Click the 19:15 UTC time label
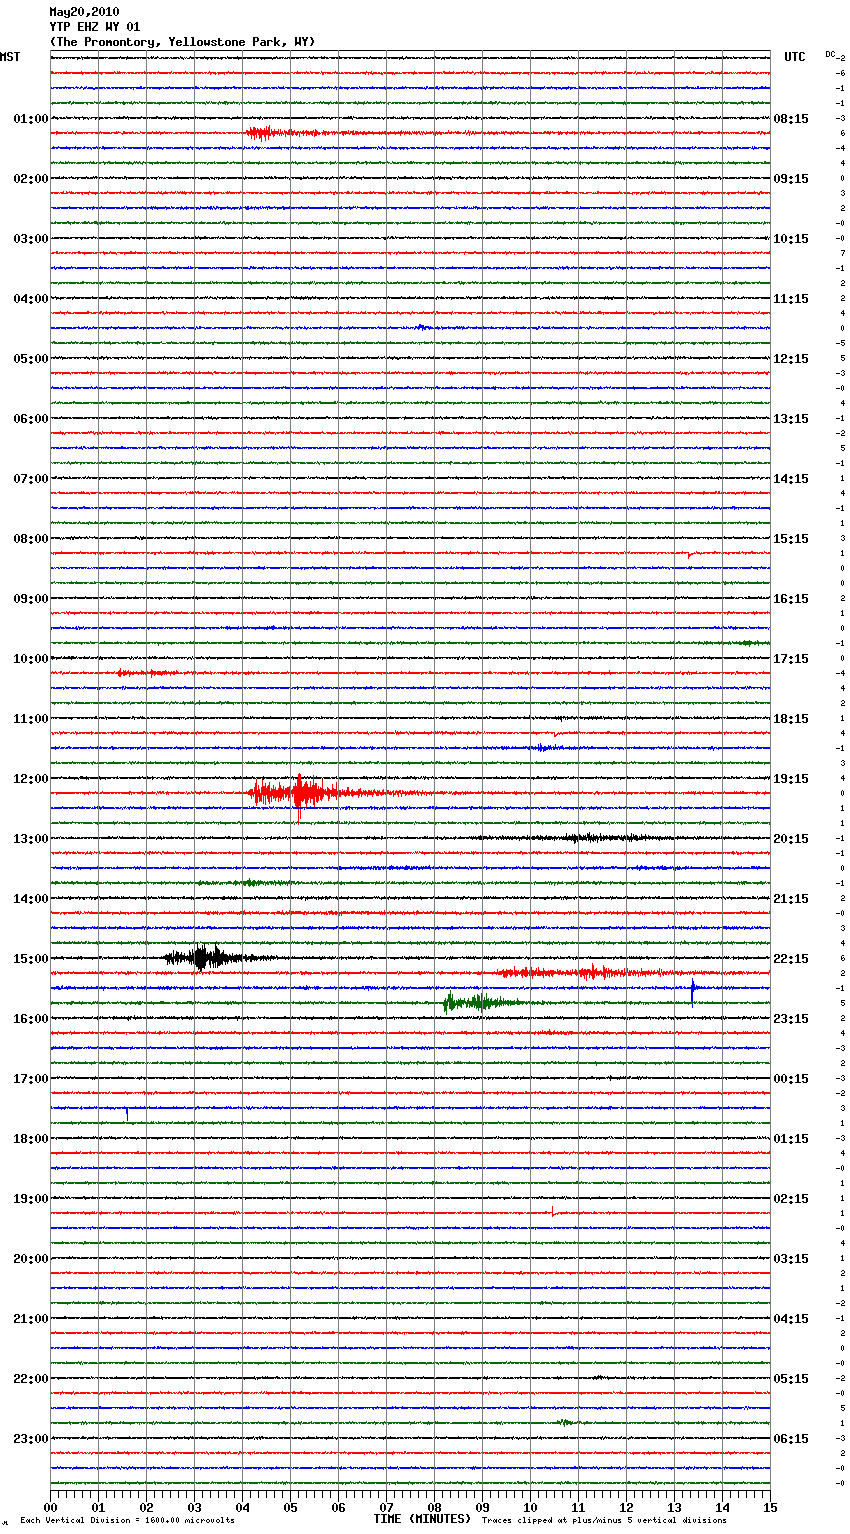Image resolution: width=850 pixels, height=1534 pixels. pos(791,779)
